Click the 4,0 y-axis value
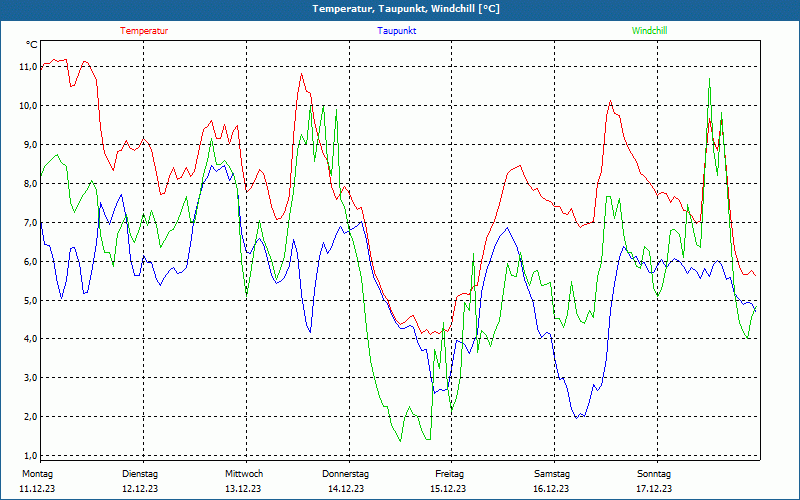 pyautogui.click(x=30, y=339)
